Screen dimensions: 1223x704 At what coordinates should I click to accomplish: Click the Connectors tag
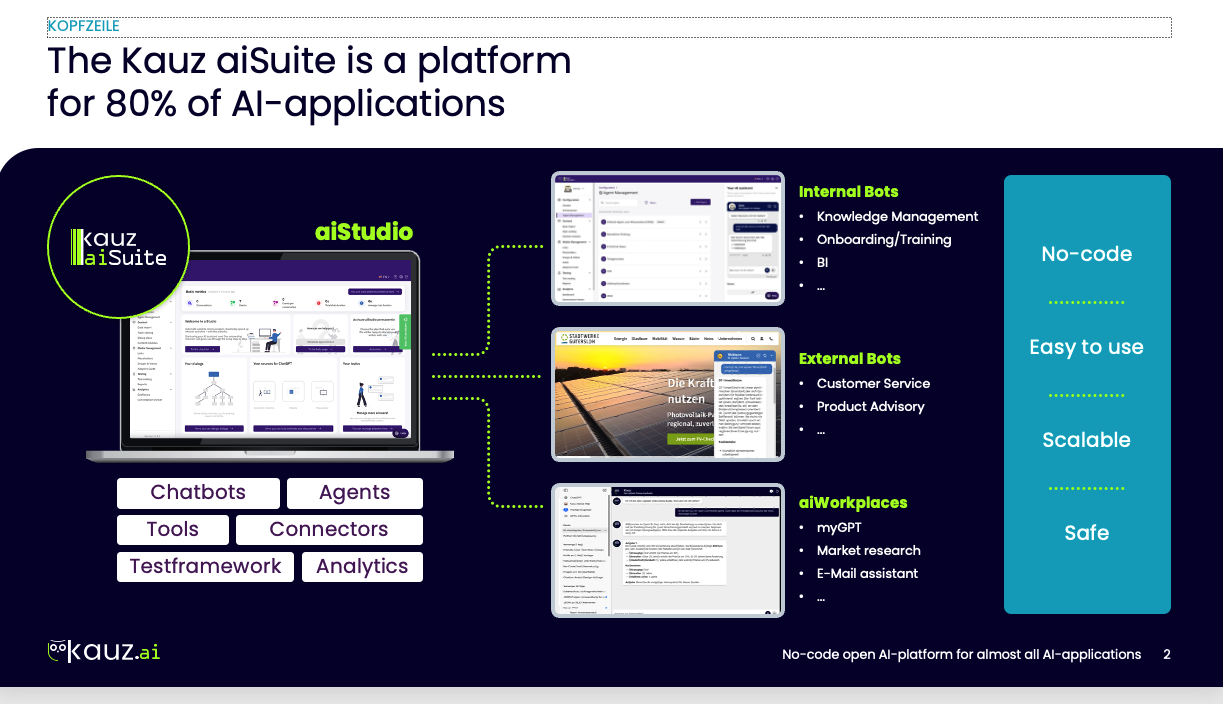point(329,530)
